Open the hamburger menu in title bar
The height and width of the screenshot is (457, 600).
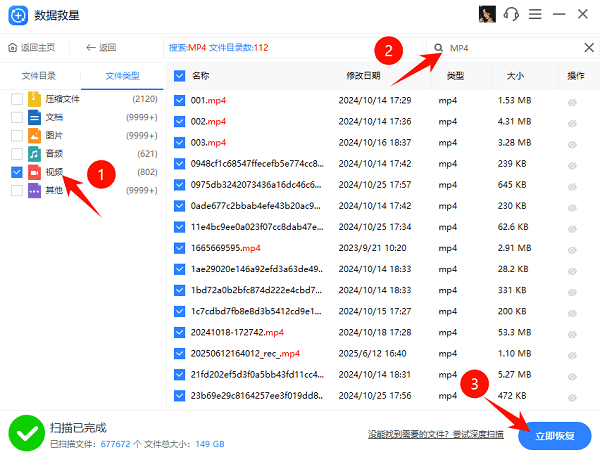point(536,15)
